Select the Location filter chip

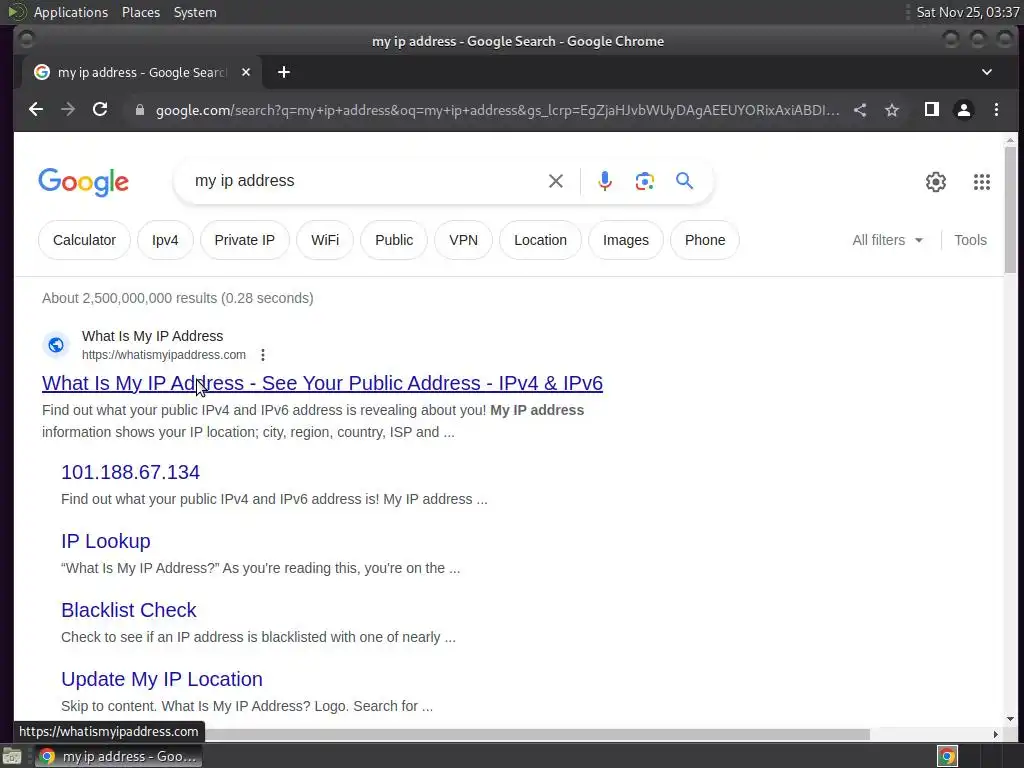pyautogui.click(x=541, y=240)
